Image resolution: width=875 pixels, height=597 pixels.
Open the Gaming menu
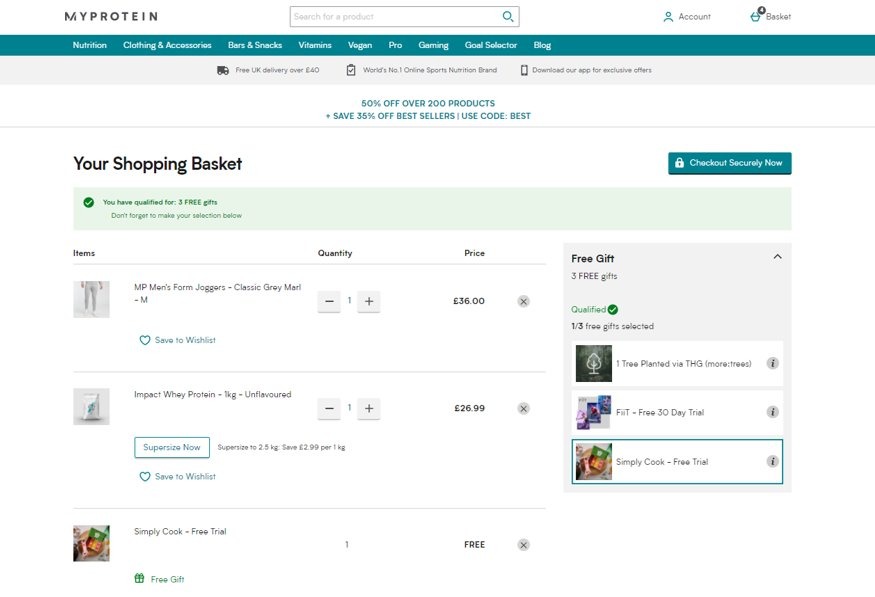434,45
